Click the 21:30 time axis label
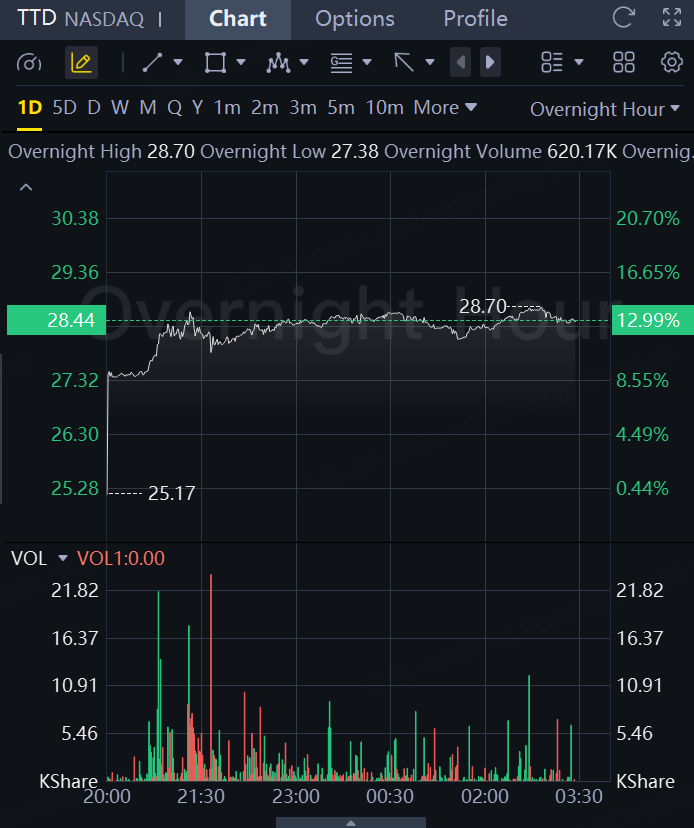This screenshot has height=828, width=694. (x=201, y=796)
